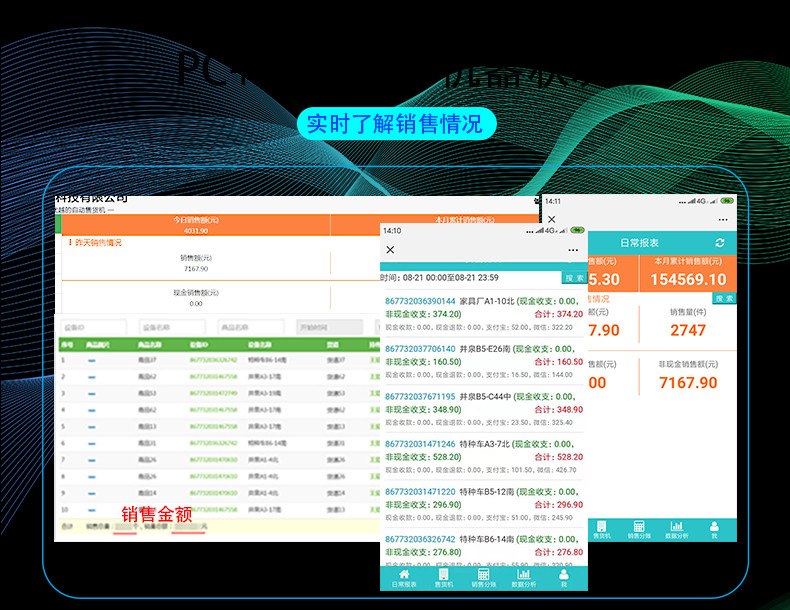Screen dimensions: 790x610
Task: Close the 14:10 phone page with the X
Action: [x=390, y=250]
